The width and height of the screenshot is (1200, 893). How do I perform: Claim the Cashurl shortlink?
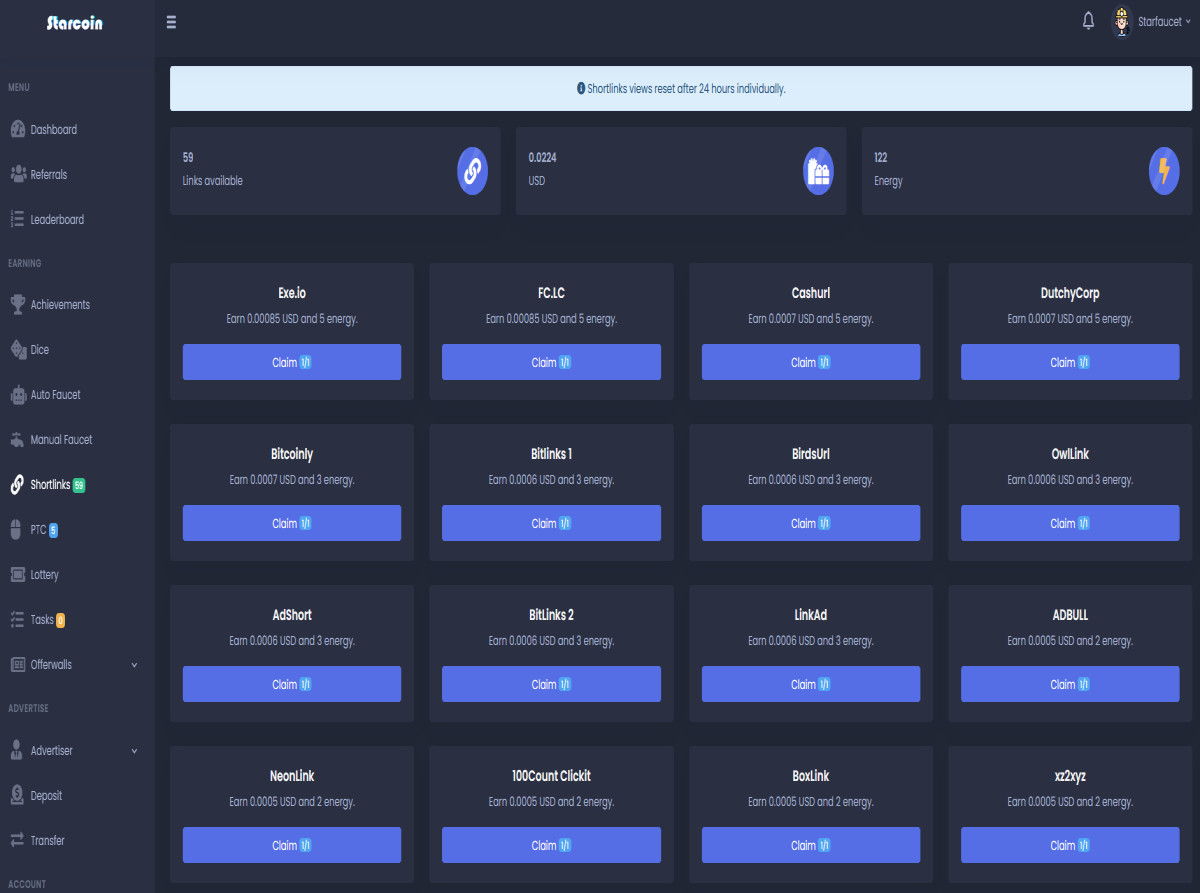pos(811,362)
